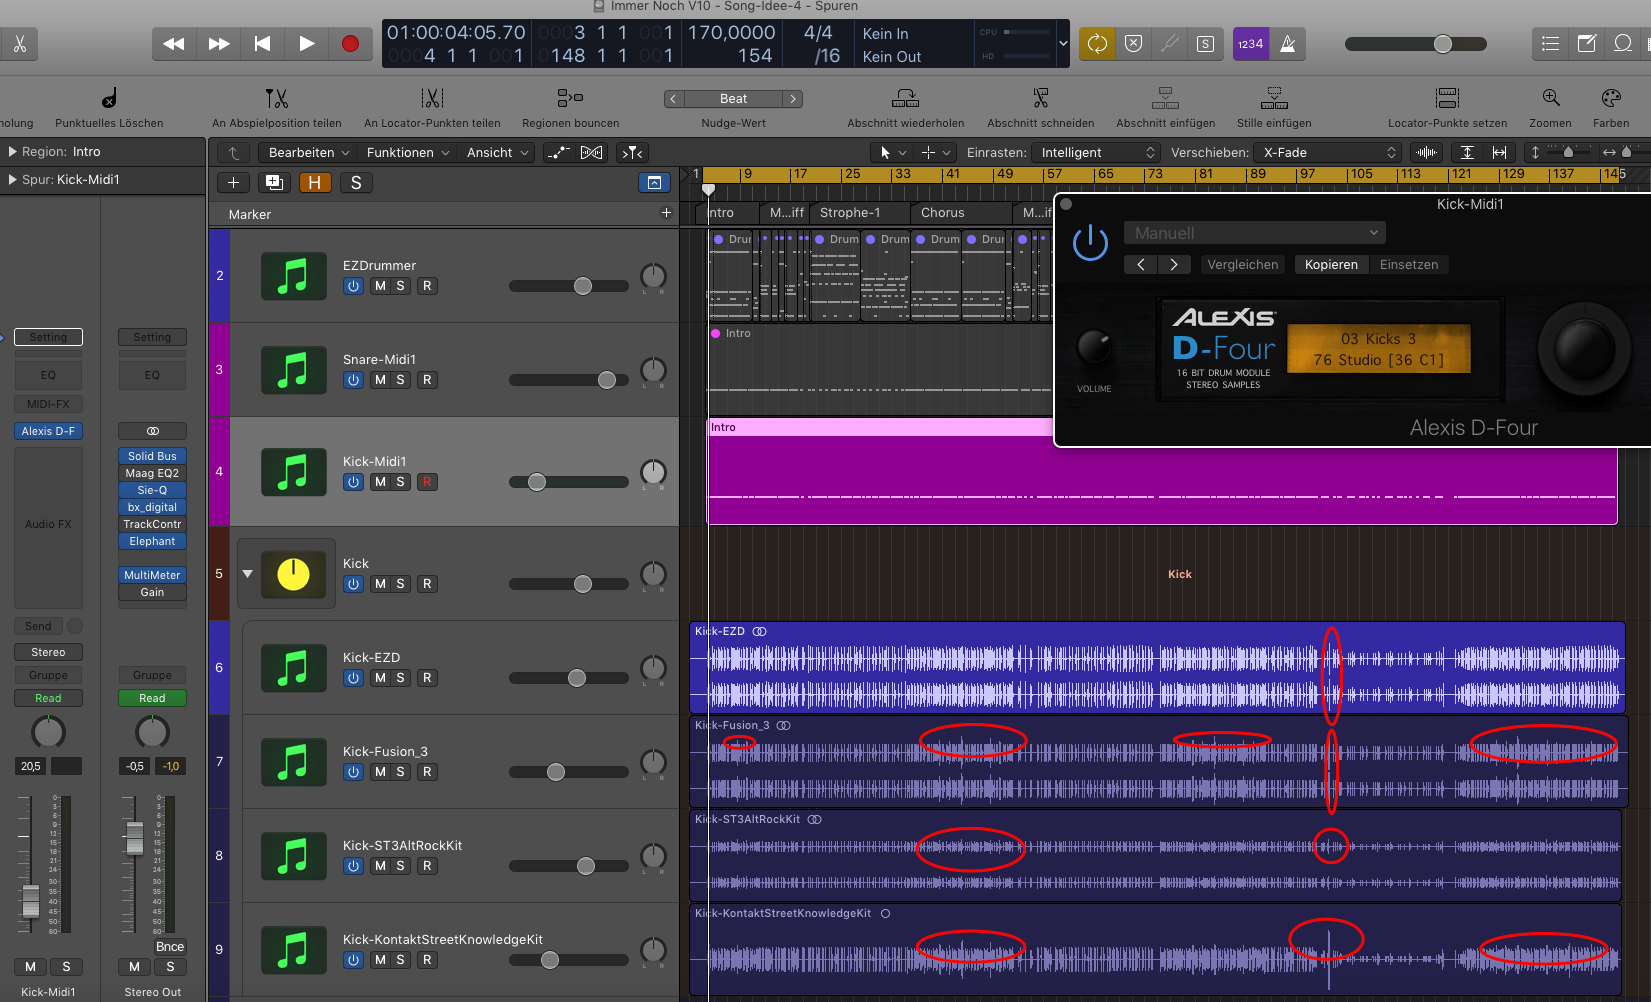Image resolution: width=1651 pixels, height=1002 pixels.
Task: Open the loop browser
Action: pos(1624,44)
